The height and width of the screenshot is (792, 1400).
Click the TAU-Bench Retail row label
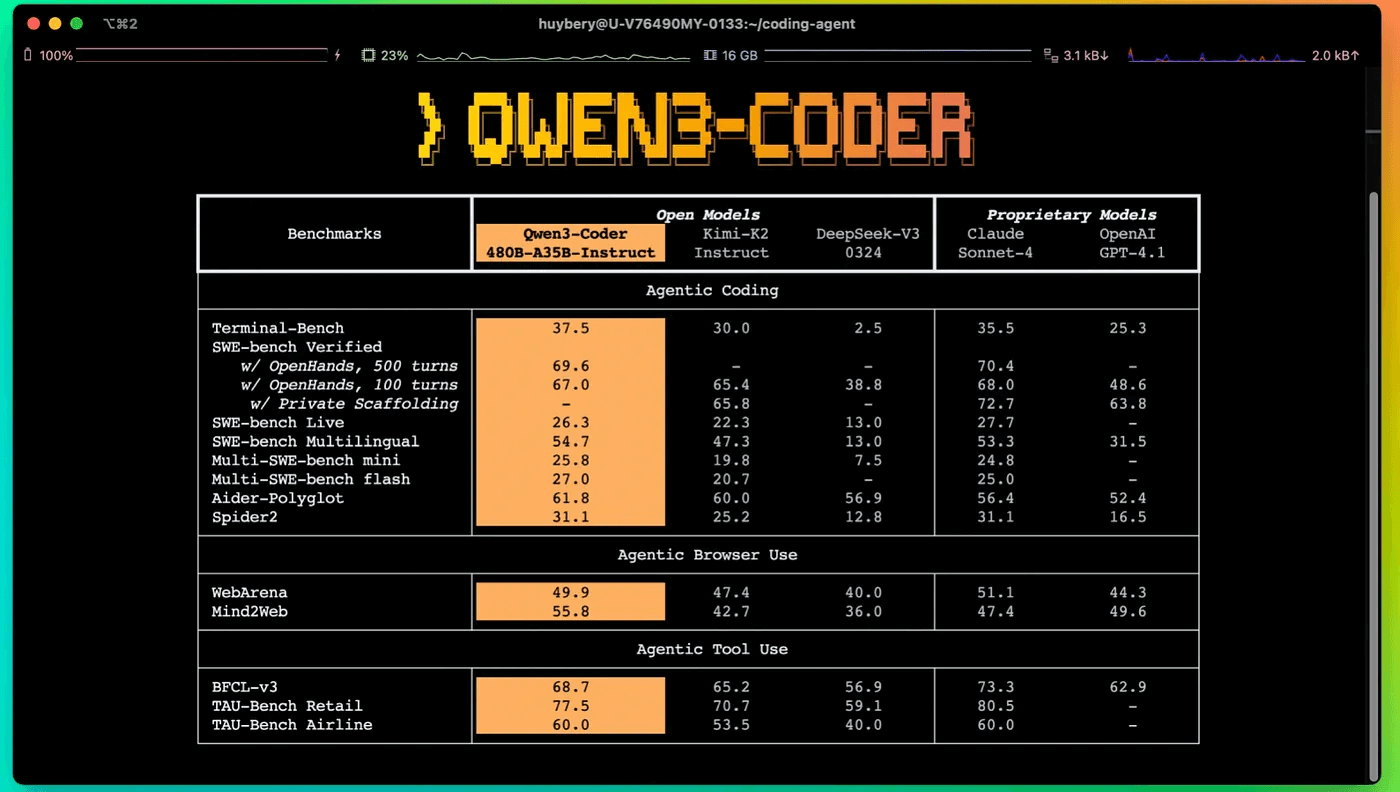click(x=287, y=706)
